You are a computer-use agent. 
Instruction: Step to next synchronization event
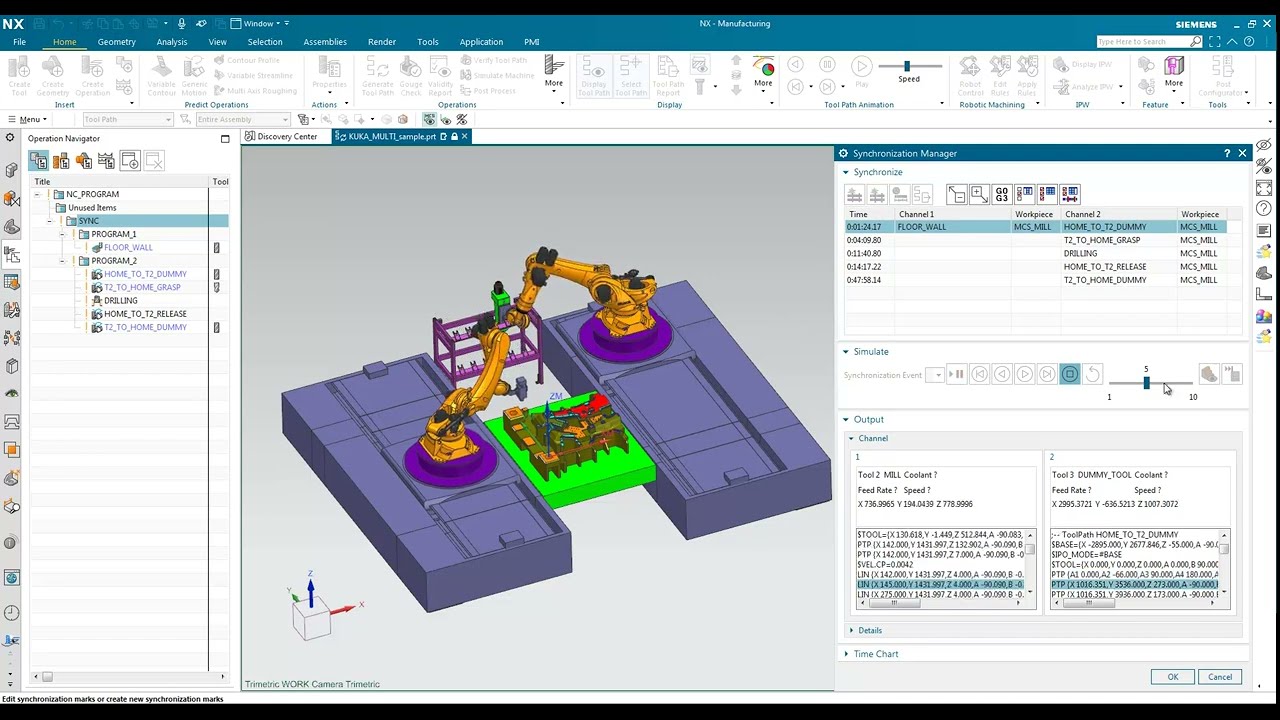[x=1047, y=374]
